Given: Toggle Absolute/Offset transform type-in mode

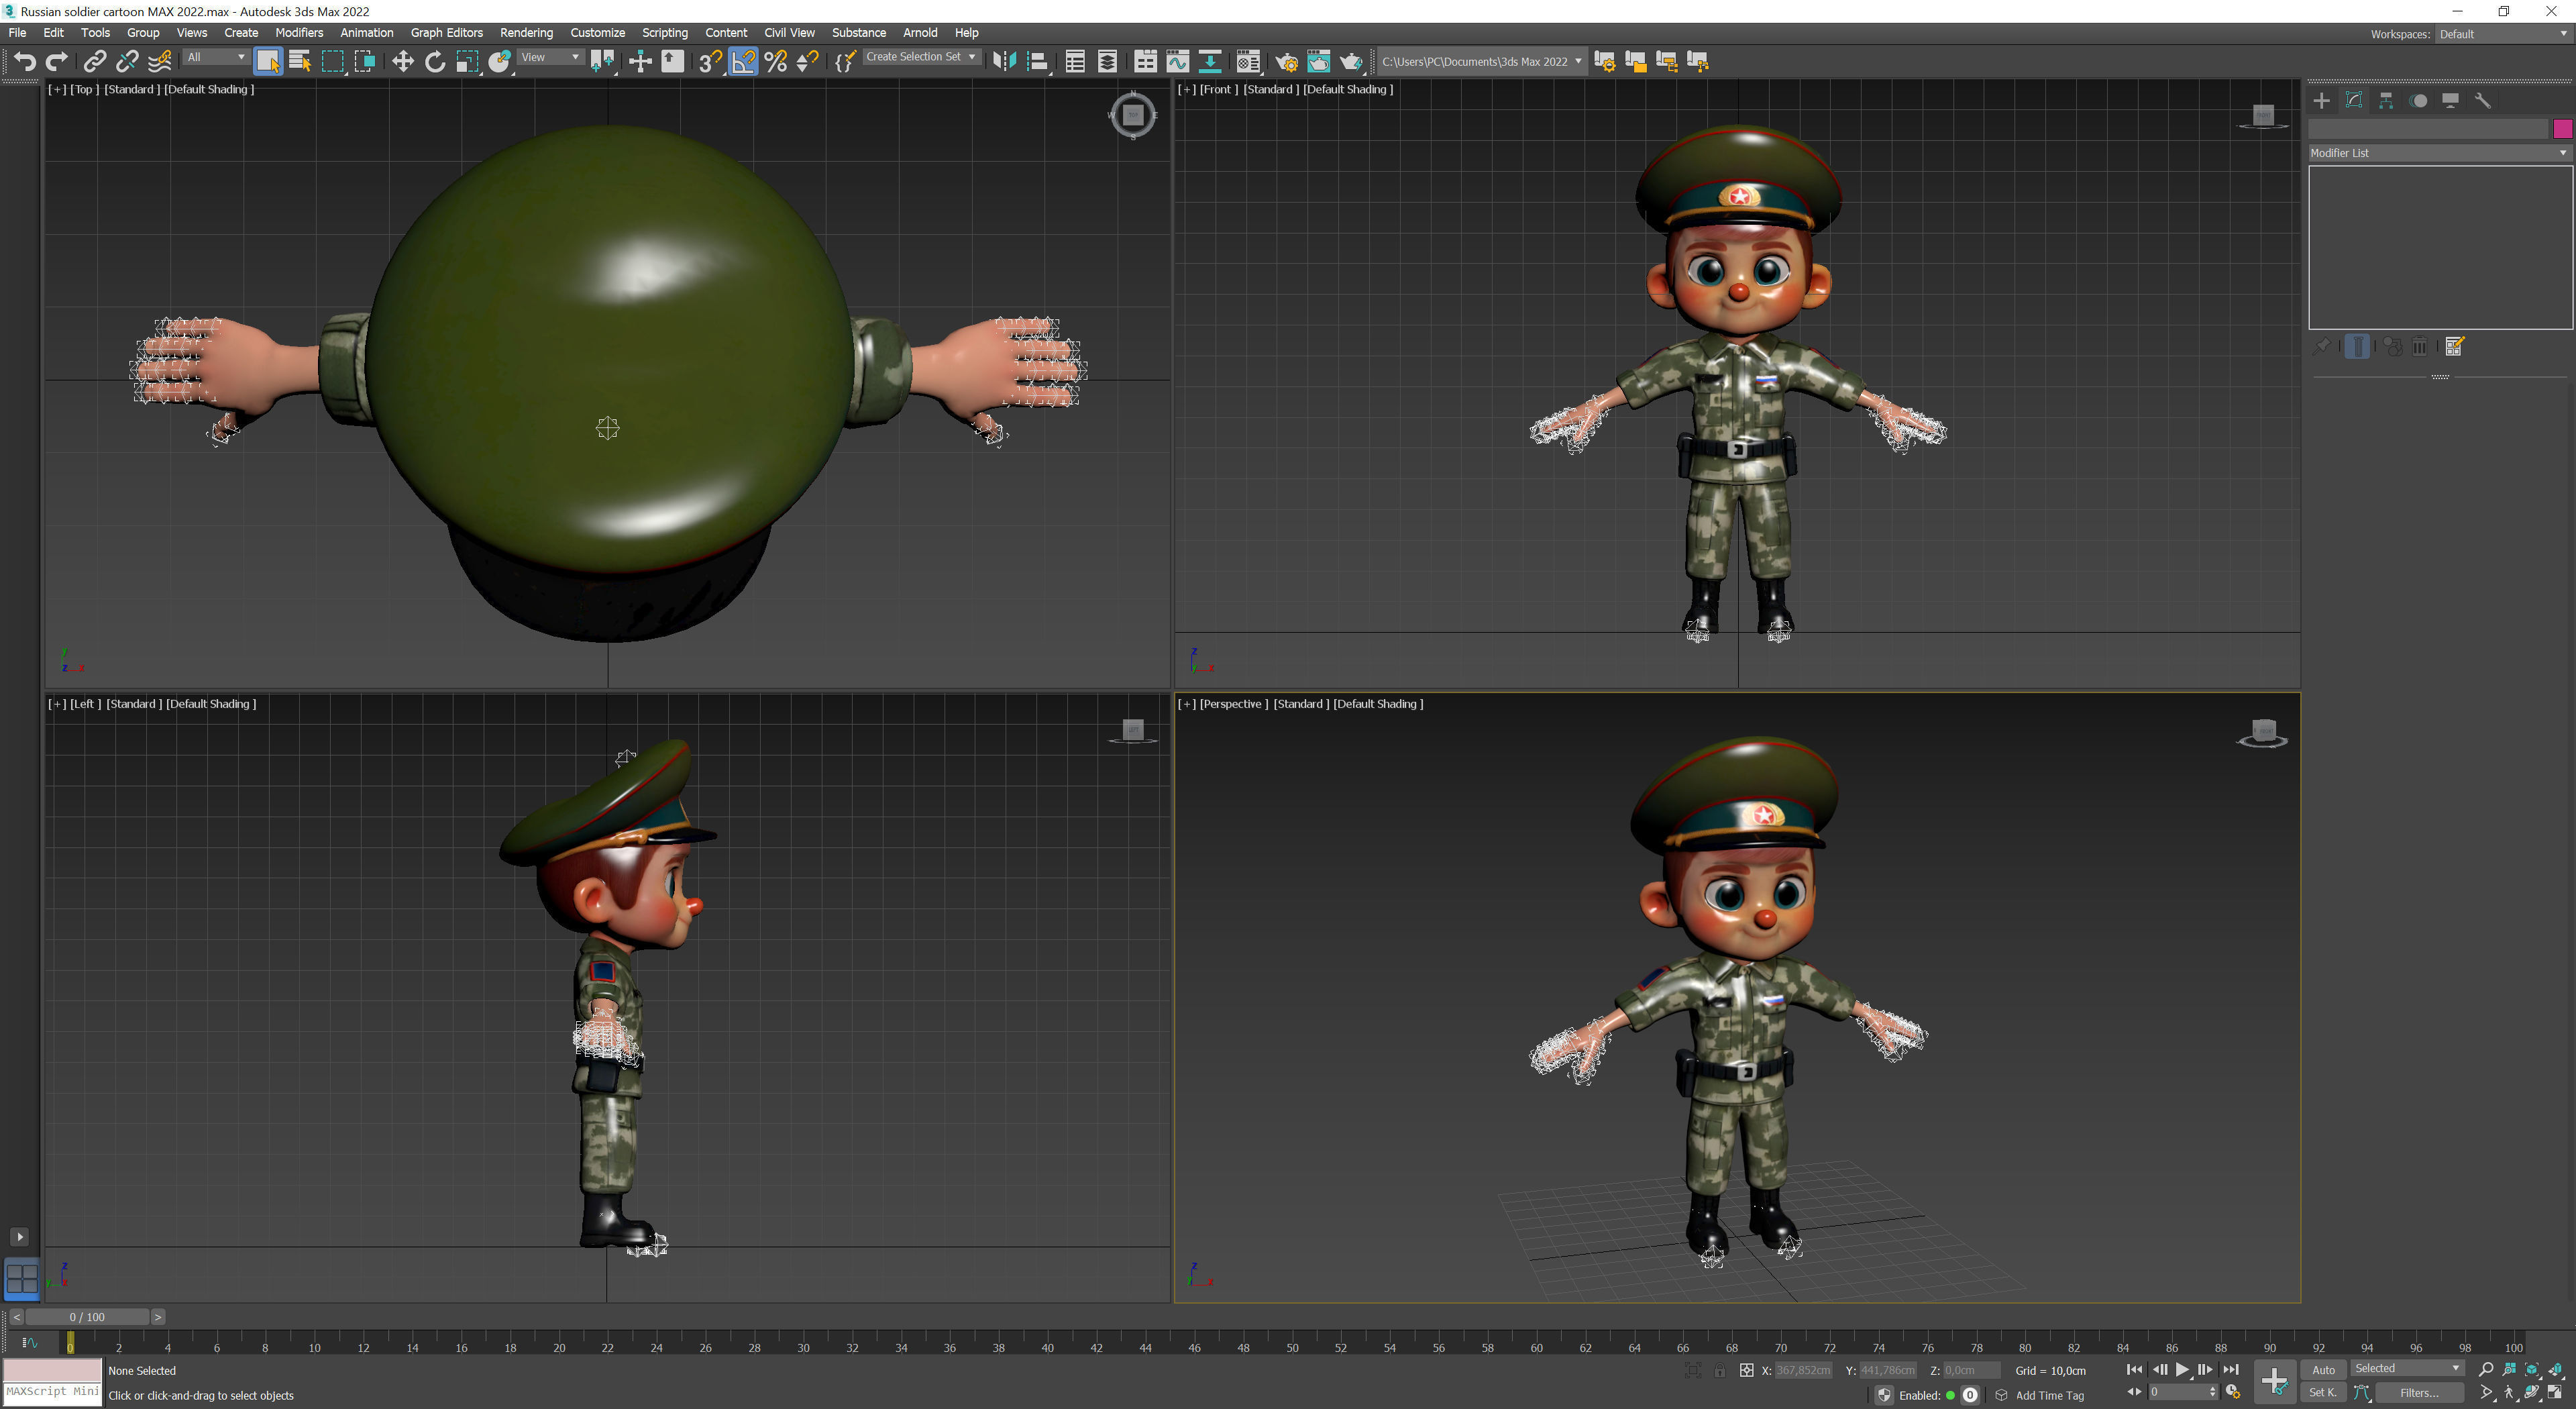Looking at the screenshot, I should point(1746,1370).
